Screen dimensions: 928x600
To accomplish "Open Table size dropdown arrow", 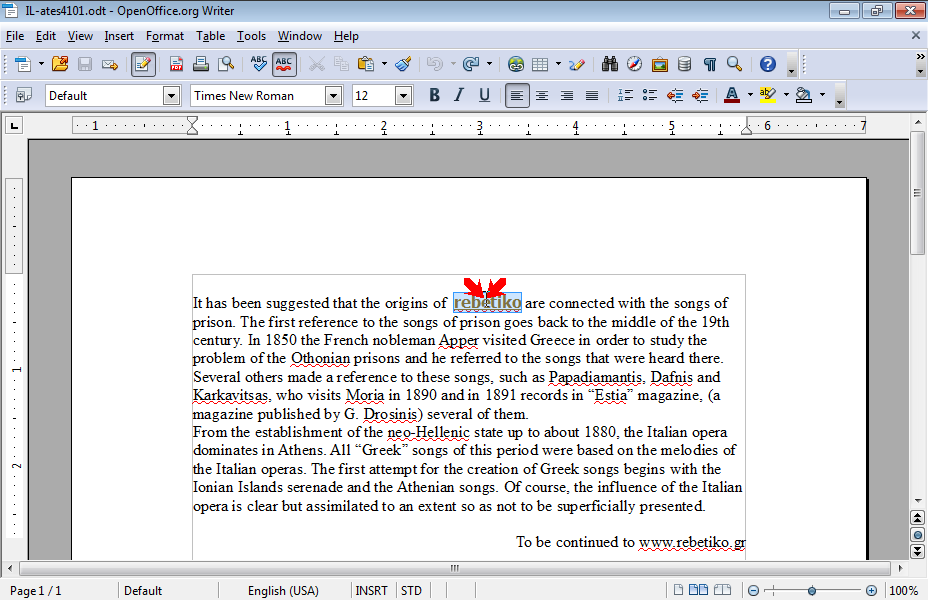I will tap(558, 64).
